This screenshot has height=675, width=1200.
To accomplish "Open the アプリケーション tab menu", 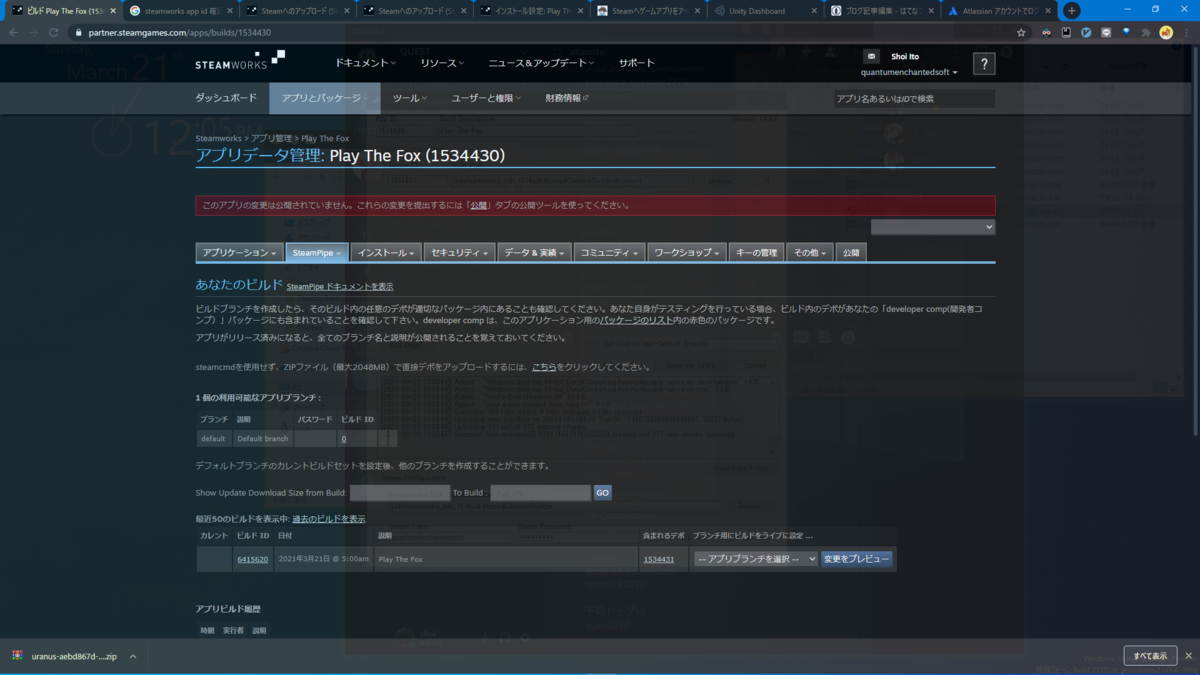I will pyautogui.click(x=239, y=253).
